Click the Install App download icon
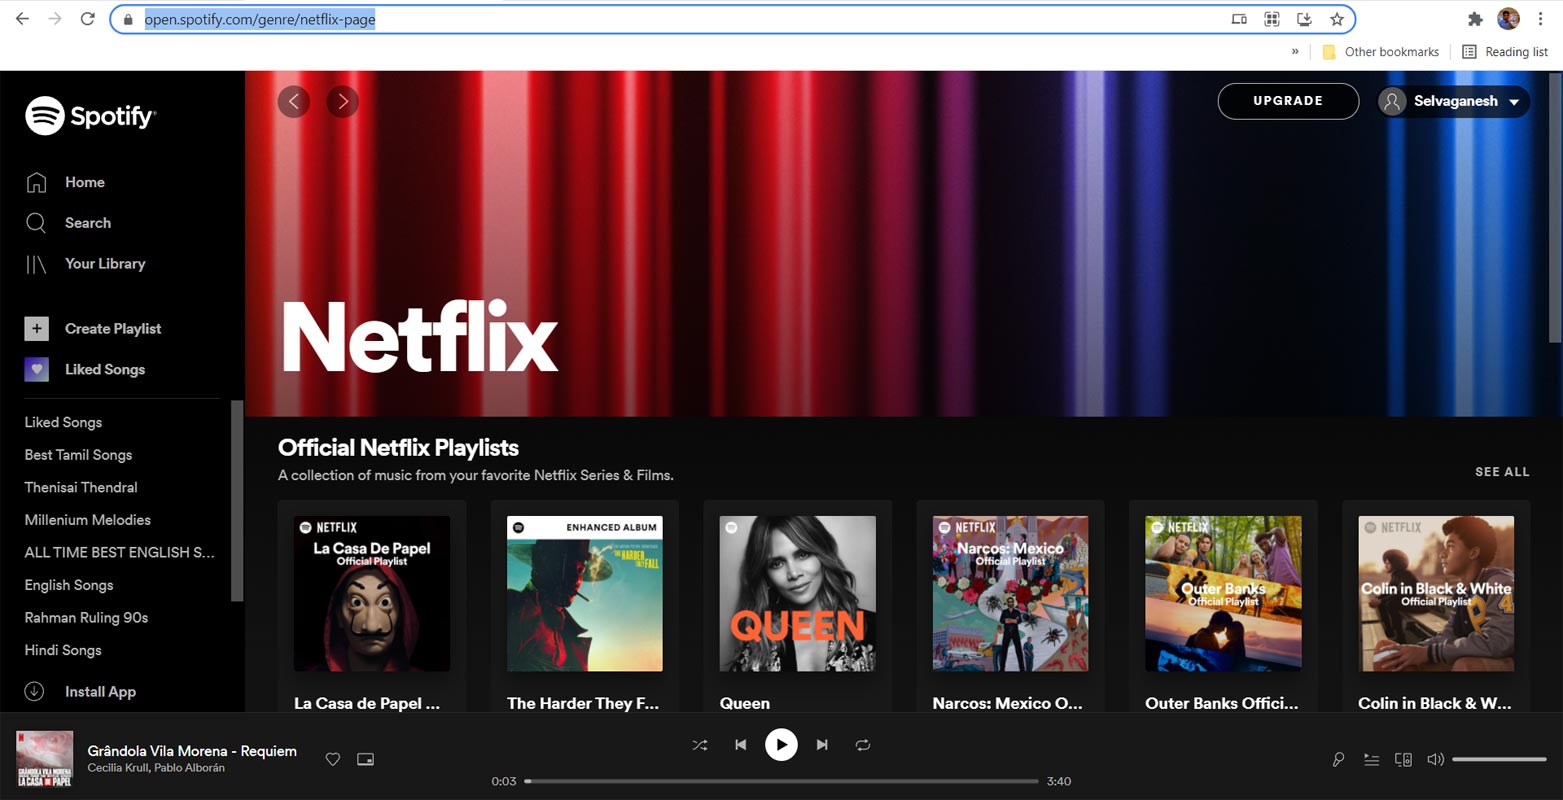Viewport: 1563px width, 800px height. (x=34, y=691)
